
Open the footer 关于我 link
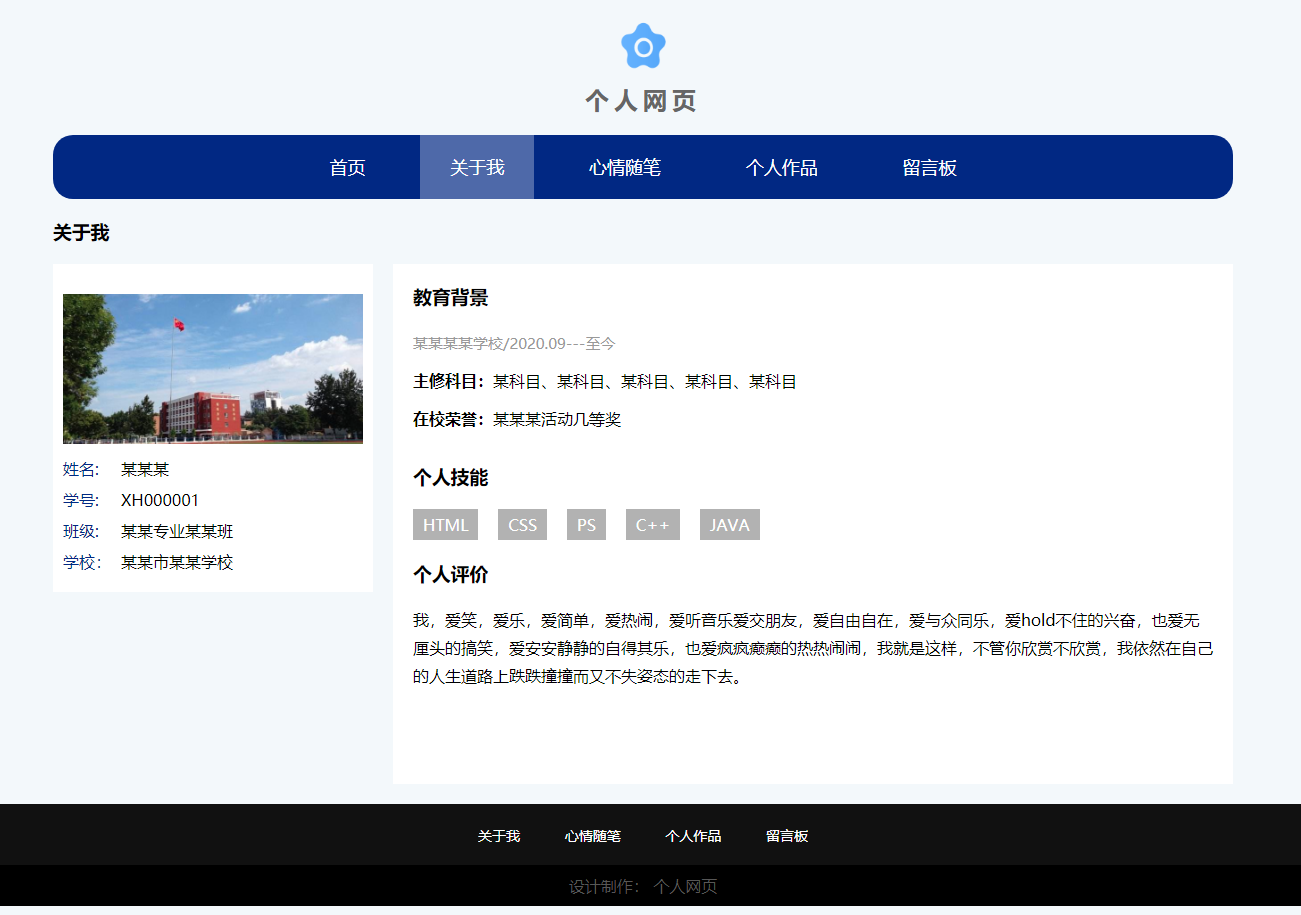pos(499,836)
